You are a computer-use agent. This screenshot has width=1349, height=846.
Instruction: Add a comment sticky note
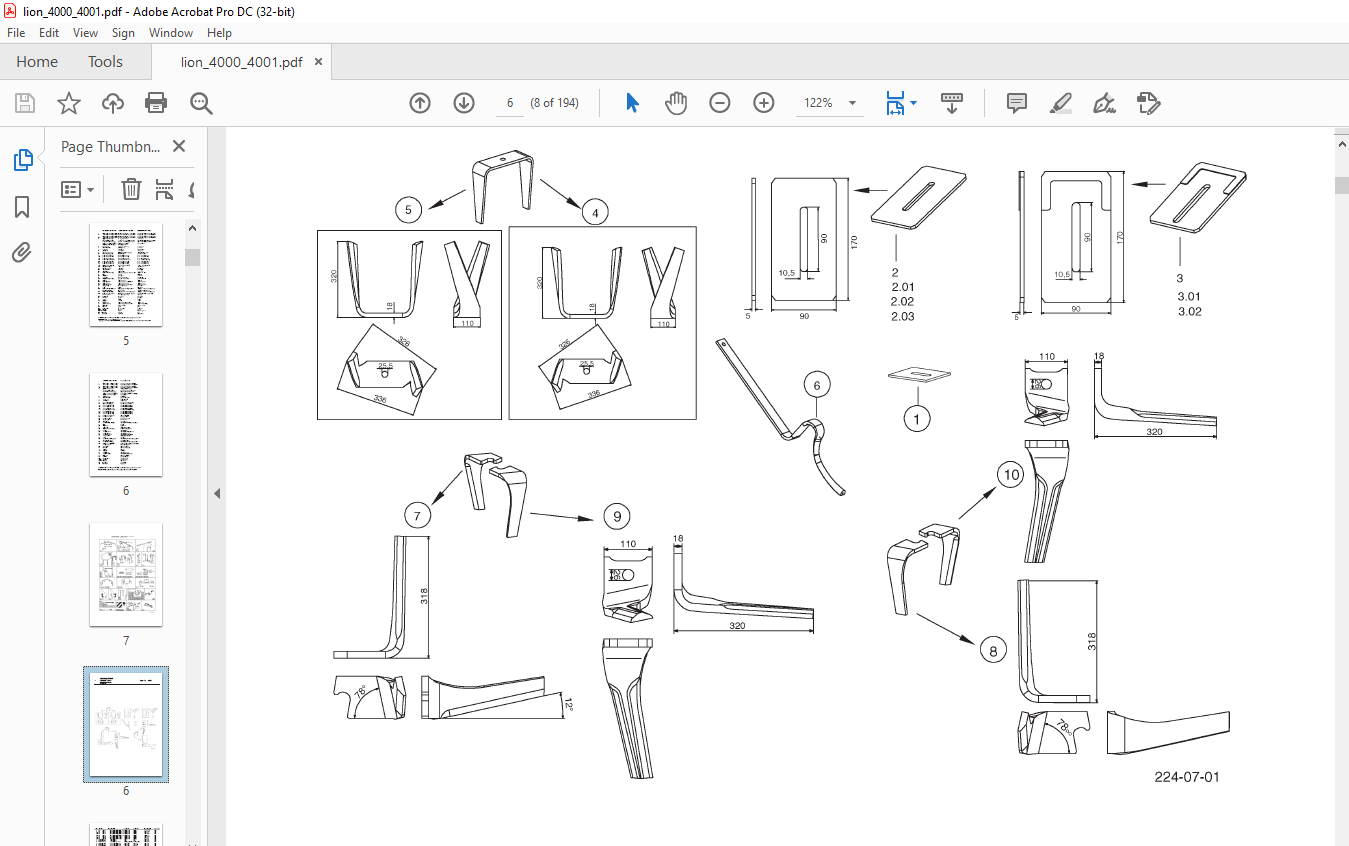(1017, 103)
